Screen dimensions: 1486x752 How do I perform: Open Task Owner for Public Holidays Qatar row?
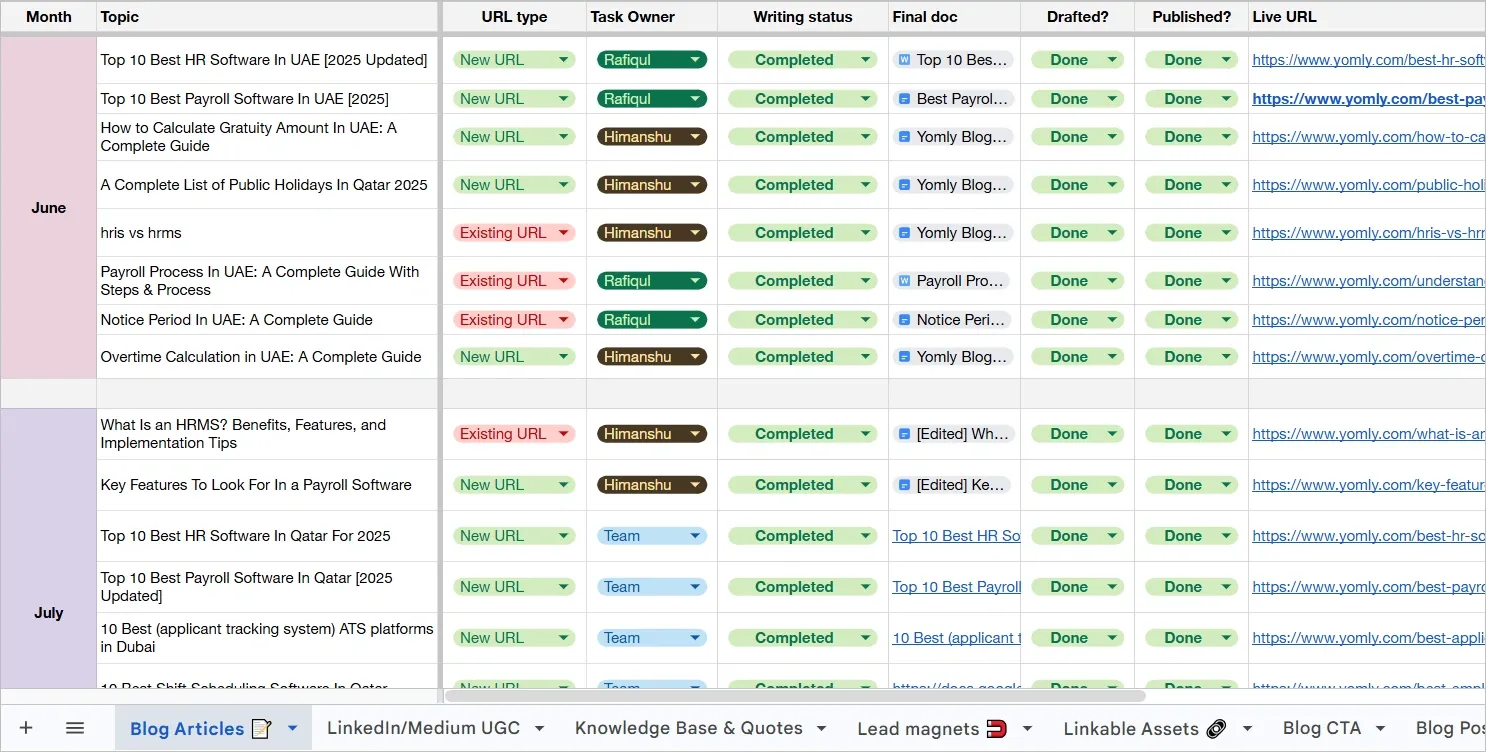pos(652,185)
